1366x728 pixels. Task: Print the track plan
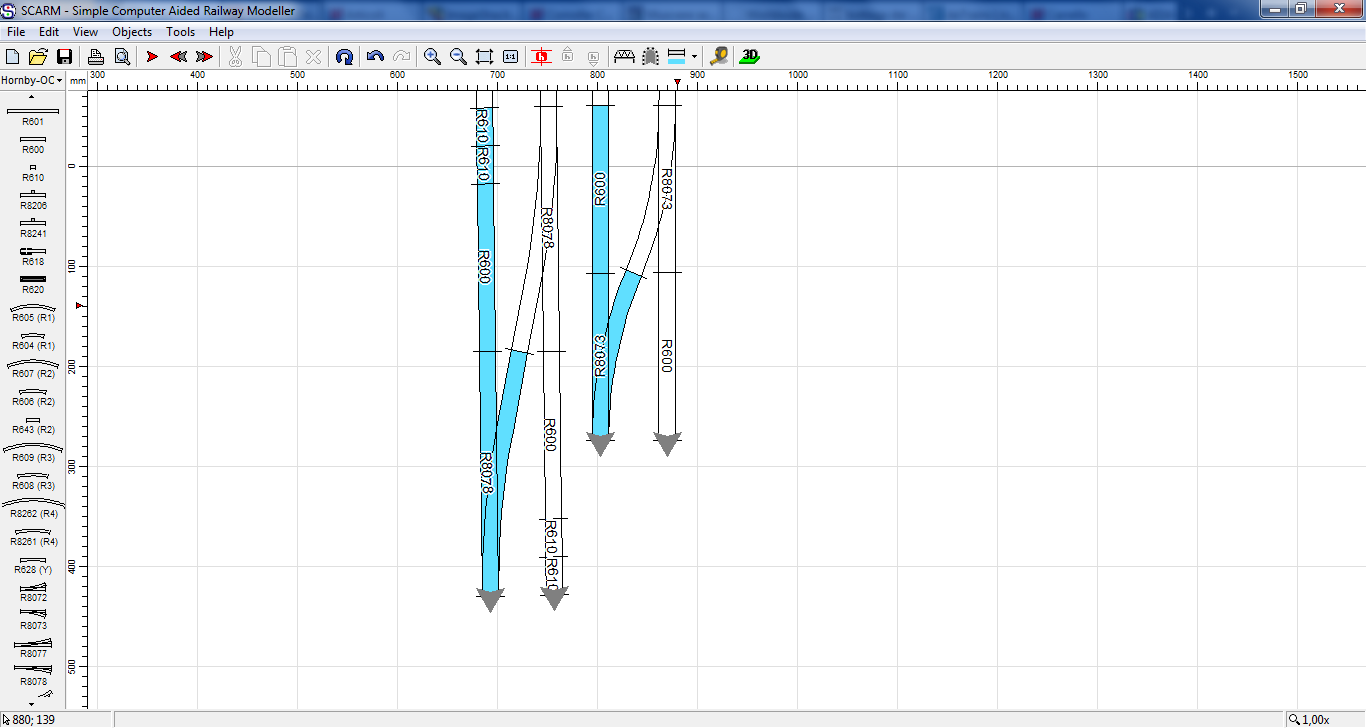(x=96, y=57)
